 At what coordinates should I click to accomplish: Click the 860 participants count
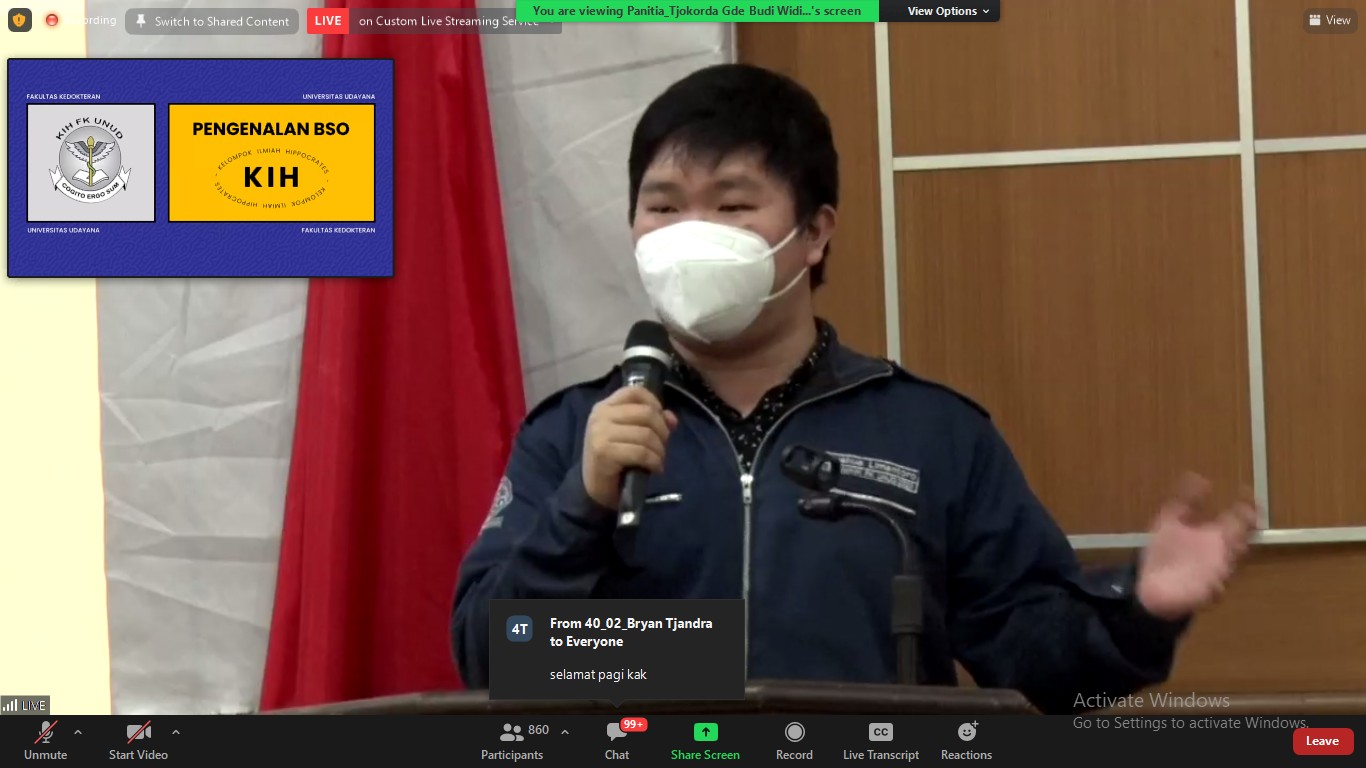(539, 730)
